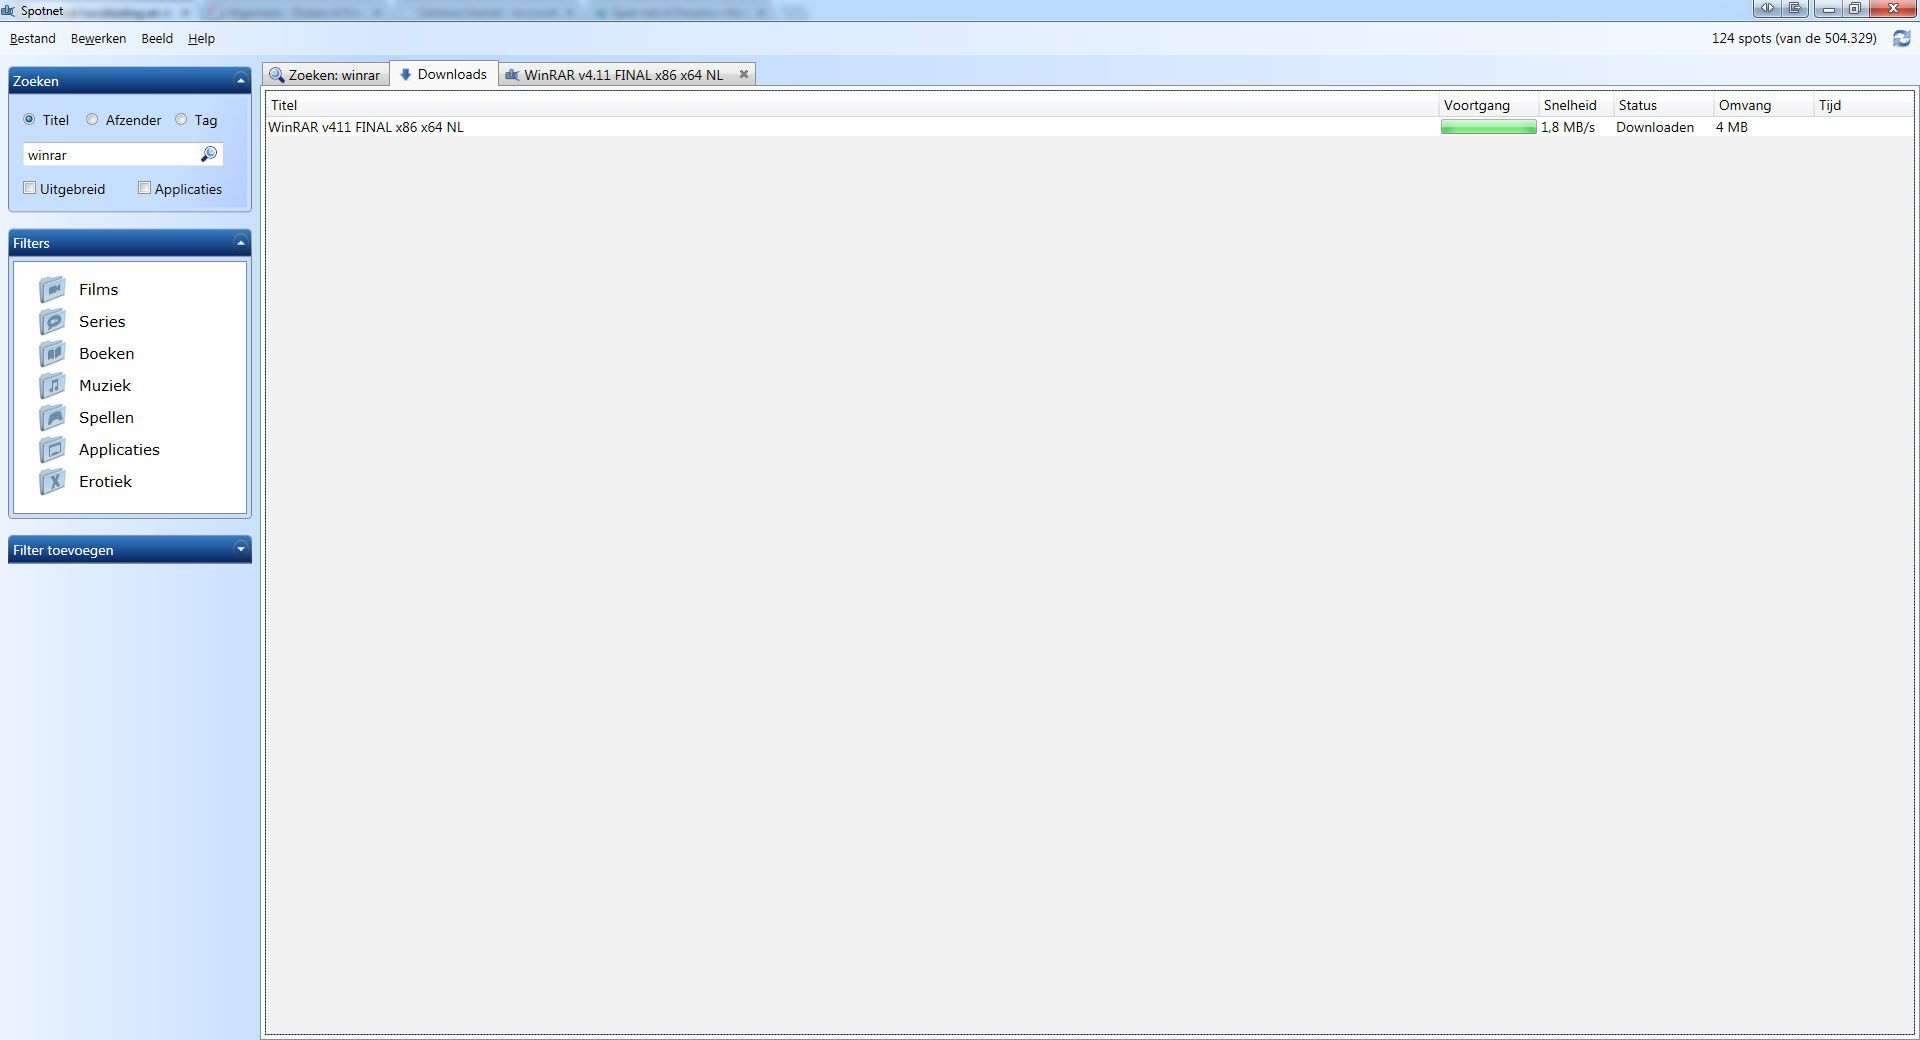Open the Bestand menu

click(33, 38)
